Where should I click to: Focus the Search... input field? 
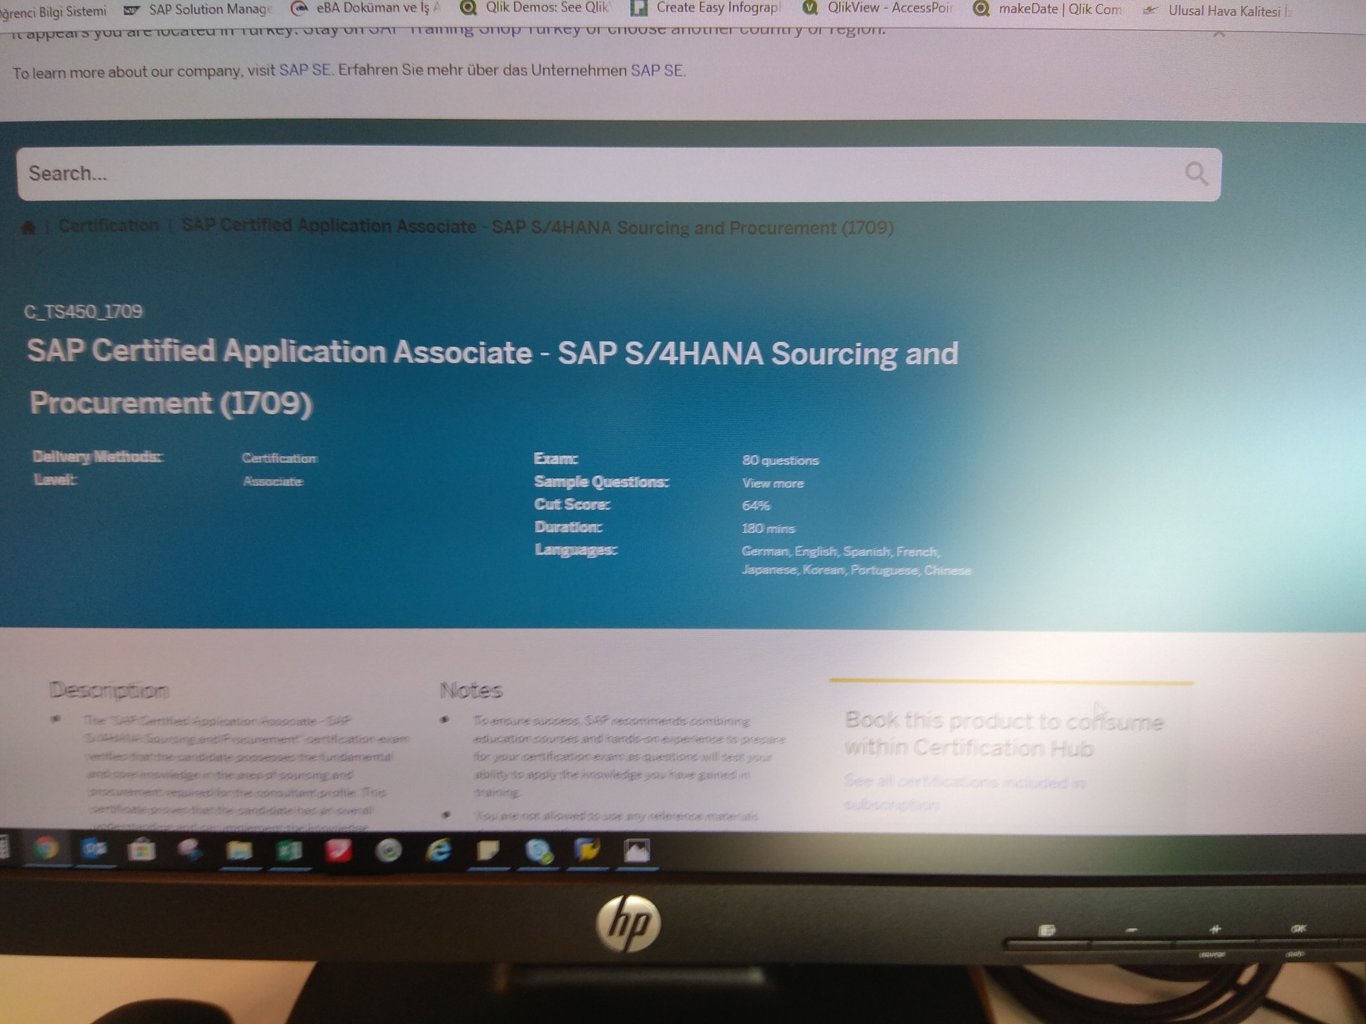click(x=619, y=174)
